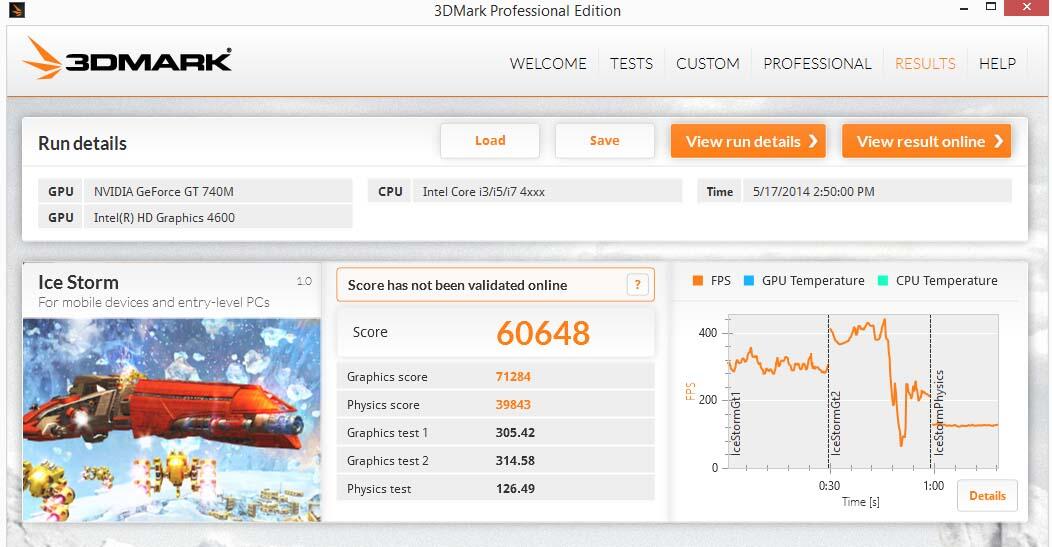
Task: Click the orange FPS legend square
Action: pyautogui.click(x=697, y=281)
